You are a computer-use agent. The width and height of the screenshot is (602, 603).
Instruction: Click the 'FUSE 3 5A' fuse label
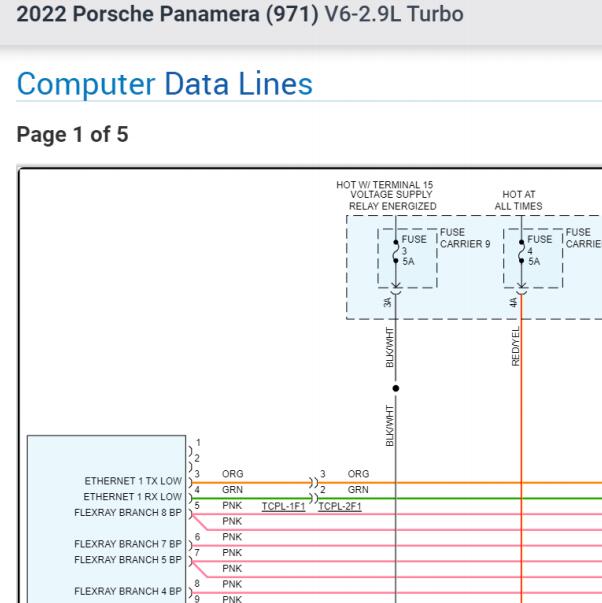(x=414, y=250)
